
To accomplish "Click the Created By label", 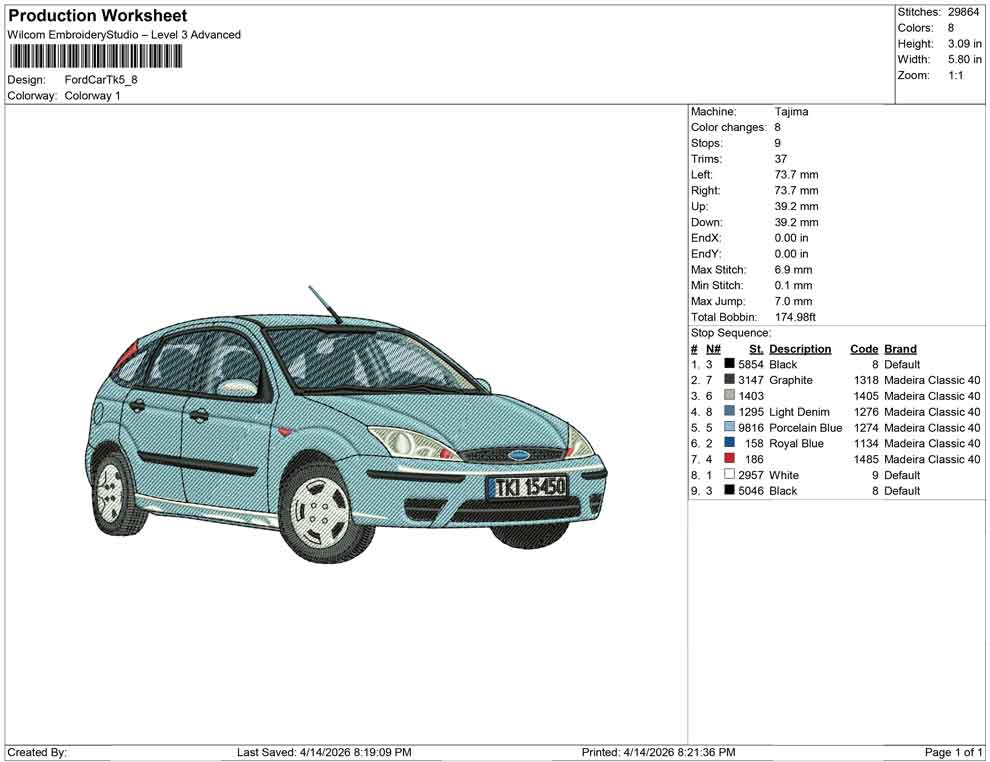I will (37, 752).
